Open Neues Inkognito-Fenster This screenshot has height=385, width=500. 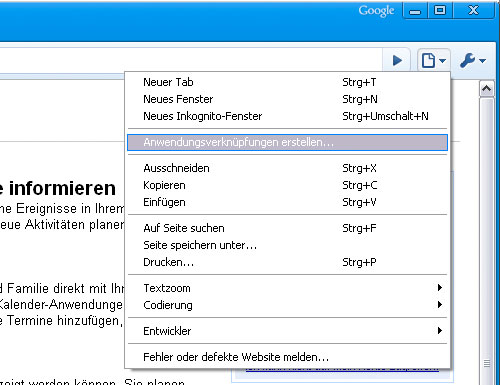tap(287, 116)
